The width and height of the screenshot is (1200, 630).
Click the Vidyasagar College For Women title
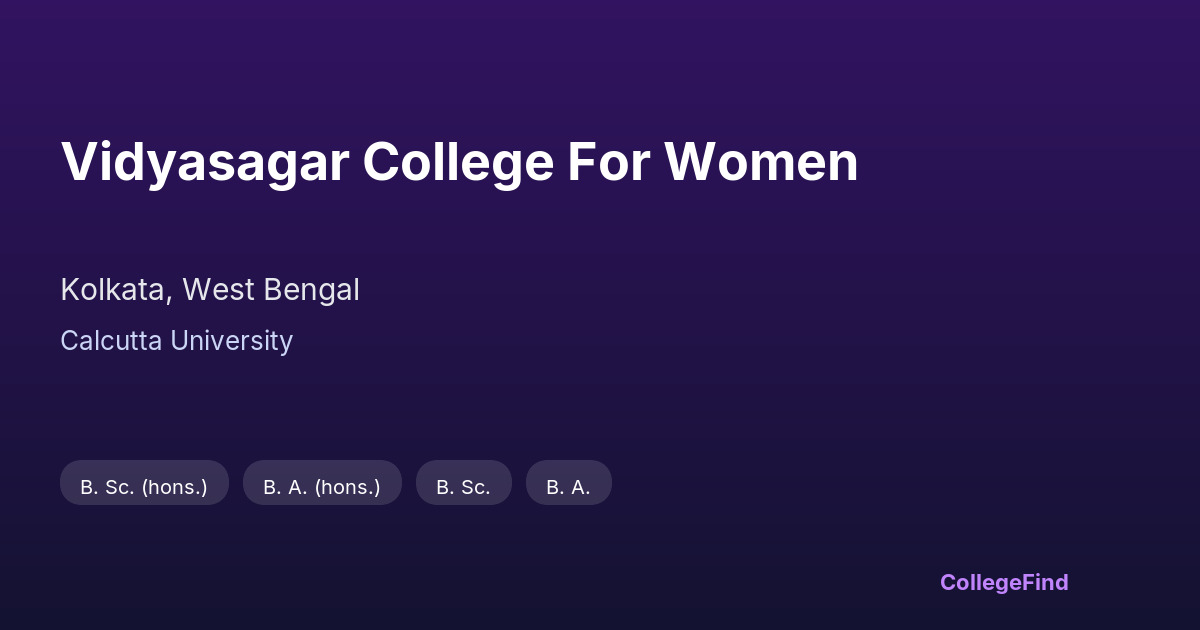pyautogui.click(x=459, y=162)
